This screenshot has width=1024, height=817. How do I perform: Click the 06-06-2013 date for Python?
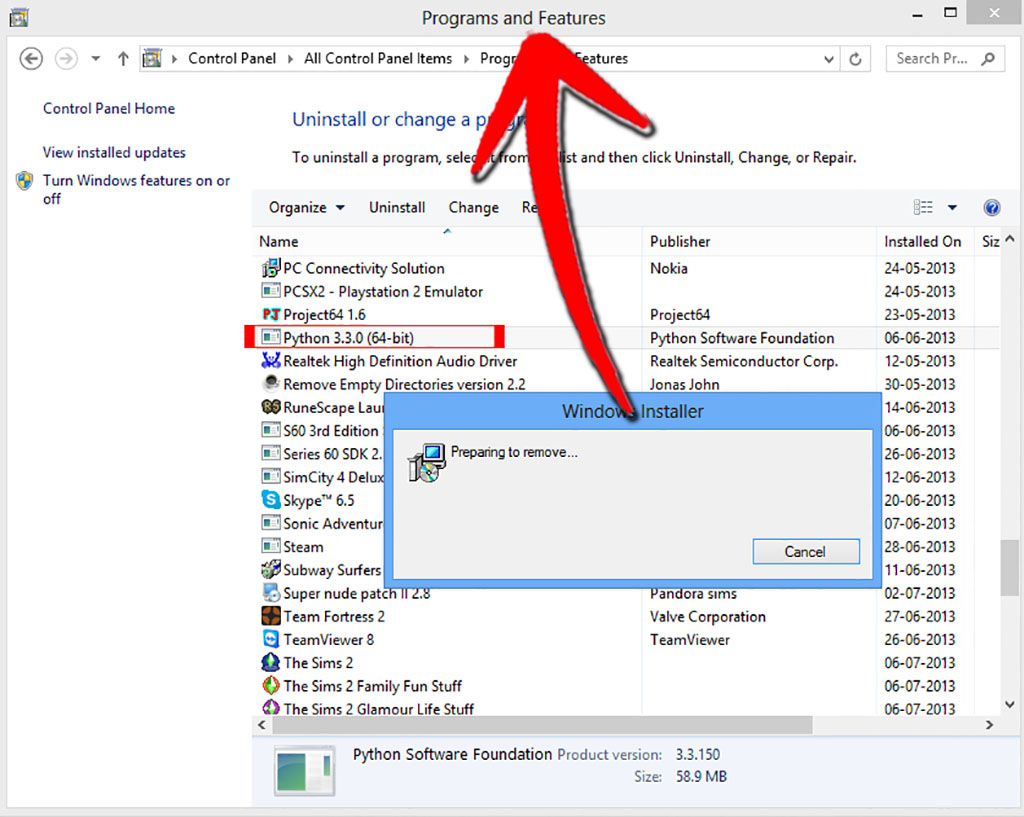point(920,338)
